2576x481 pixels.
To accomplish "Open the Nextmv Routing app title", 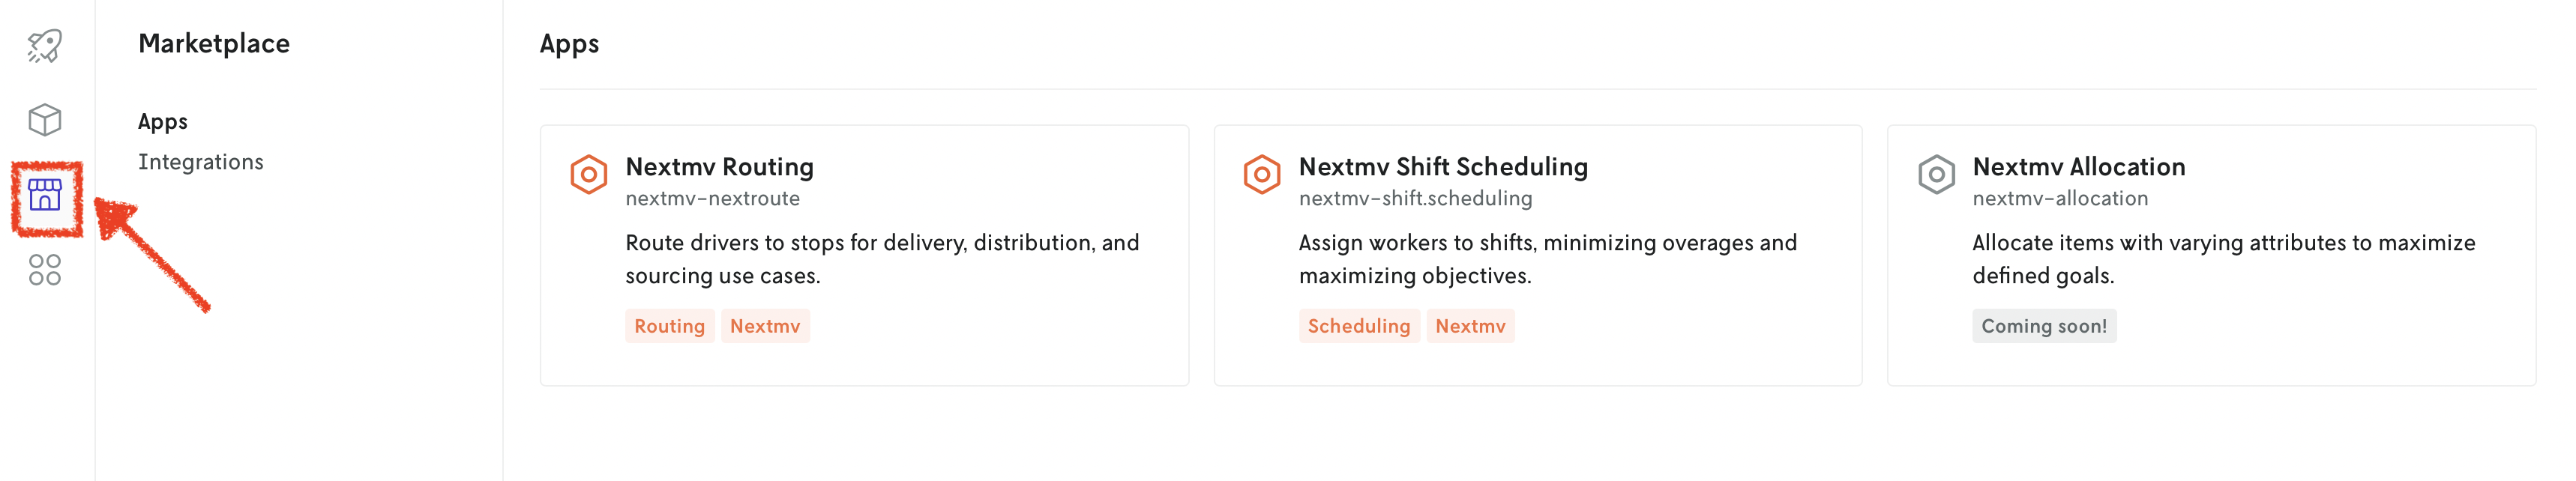I will [719, 167].
